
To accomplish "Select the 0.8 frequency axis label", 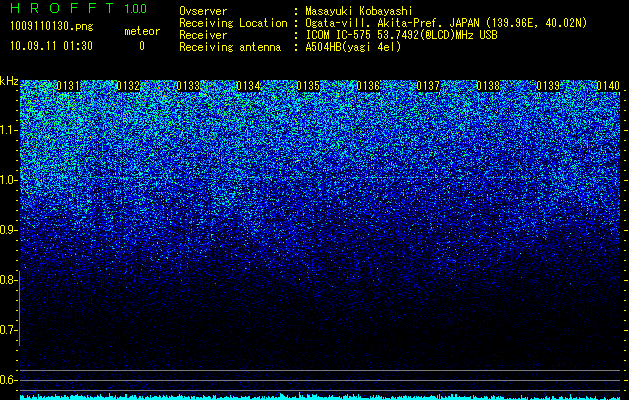I will (x=7, y=280).
